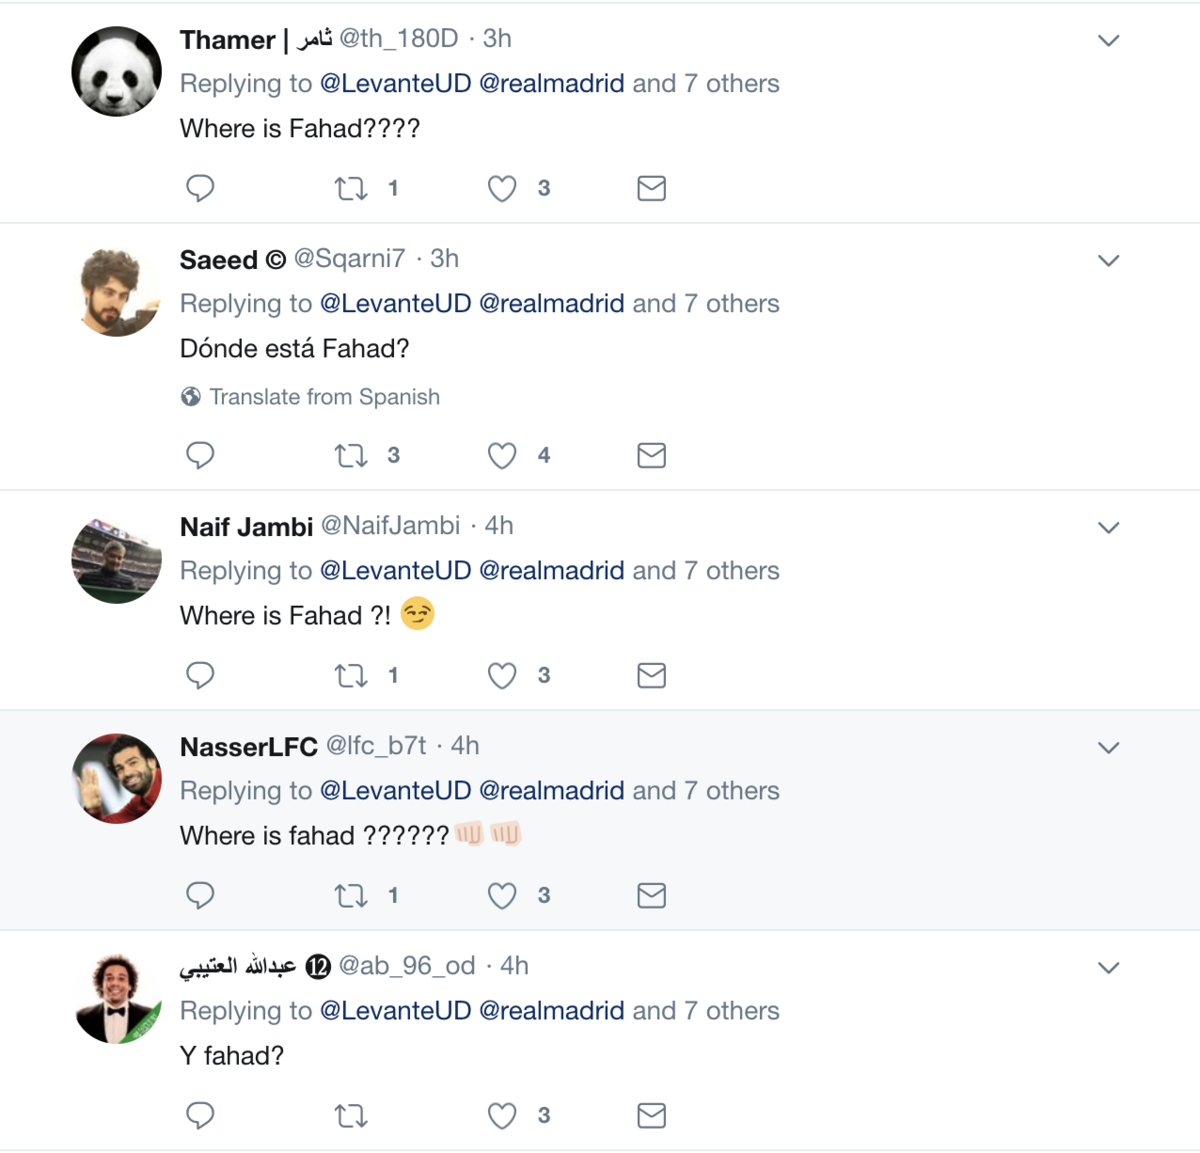Retweet Naif Jambi's tweet
Viewport: 1200px width, 1153px height.
pyautogui.click(x=351, y=676)
